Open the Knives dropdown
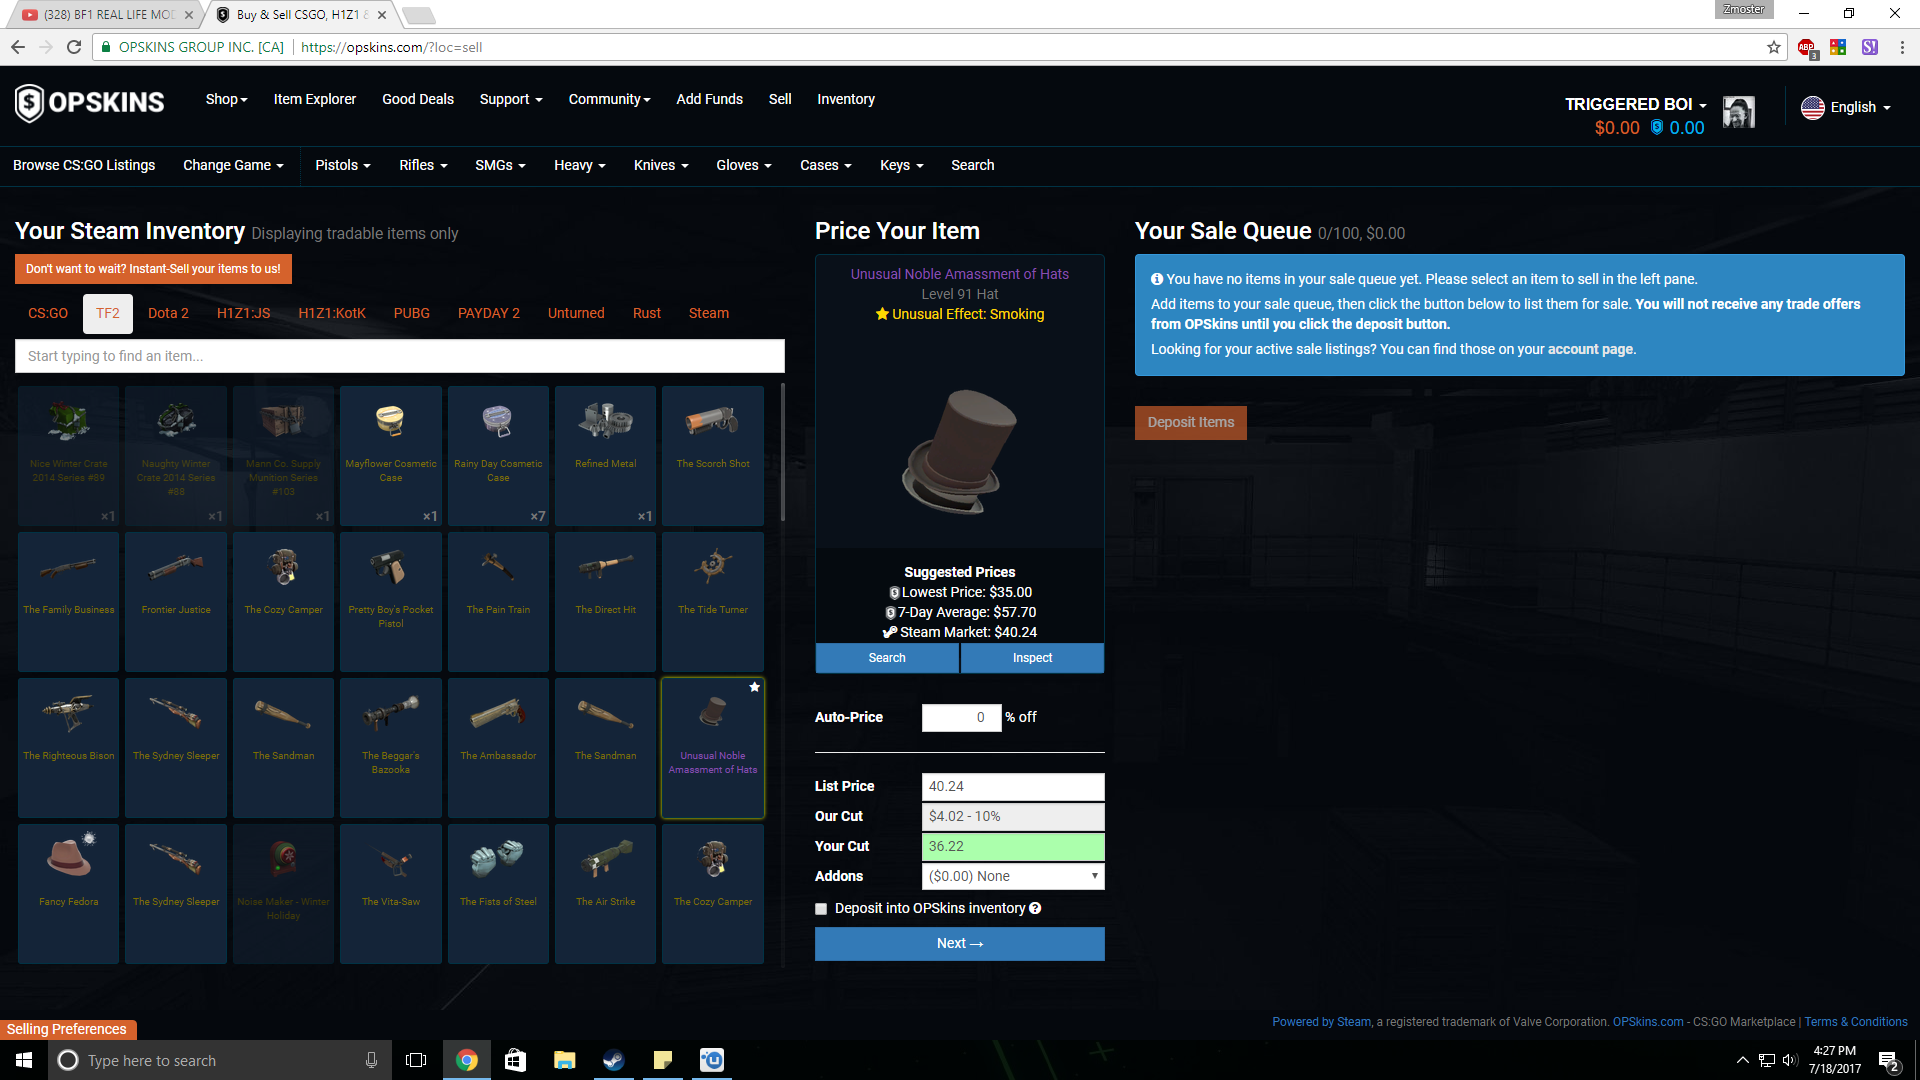The height and width of the screenshot is (1080, 1920). pyautogui.click(x=661, y=165)
